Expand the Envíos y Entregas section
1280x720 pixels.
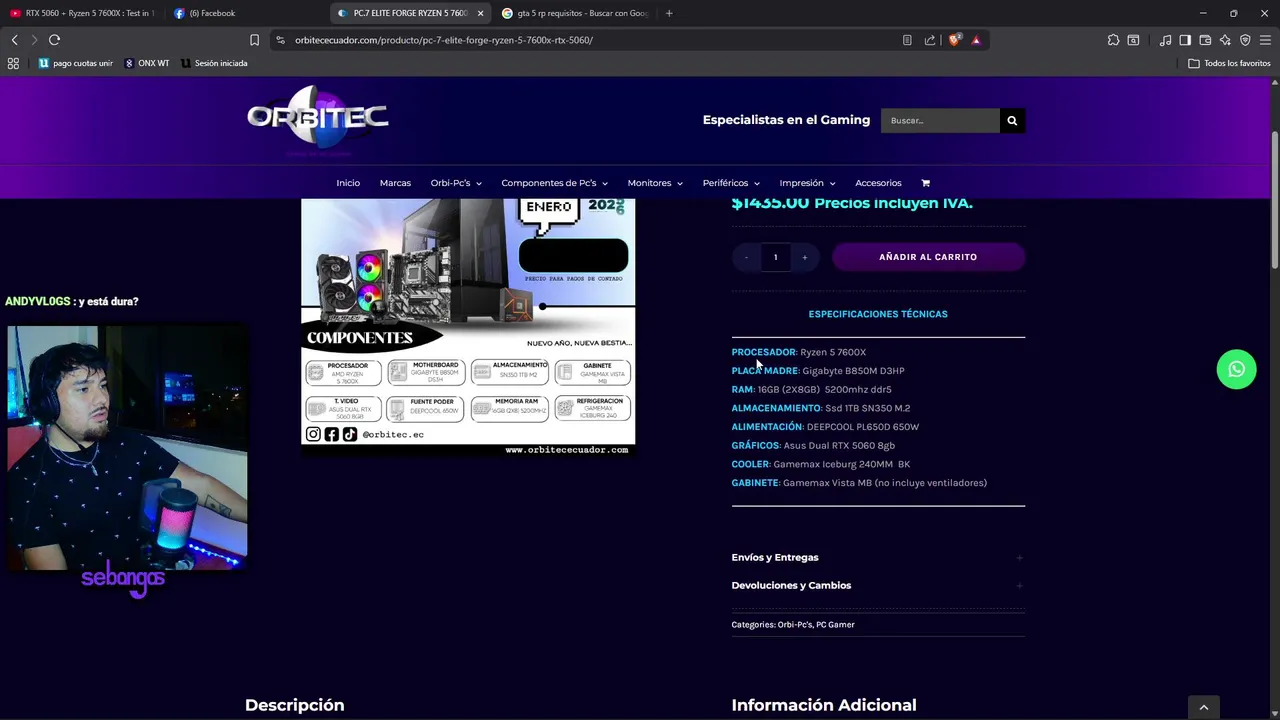point(878,557)
